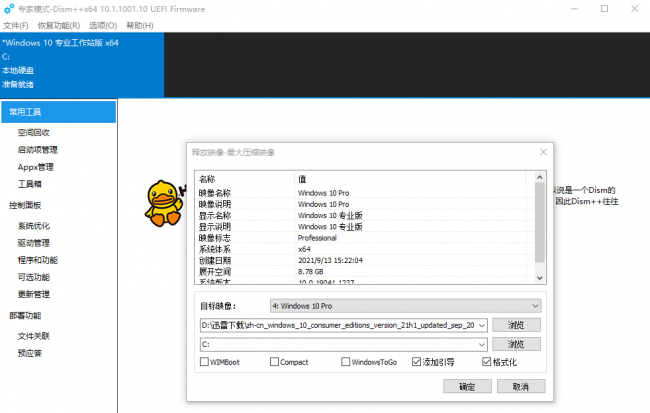Expand the C: target path dropdown

click(x=482, y=345)
